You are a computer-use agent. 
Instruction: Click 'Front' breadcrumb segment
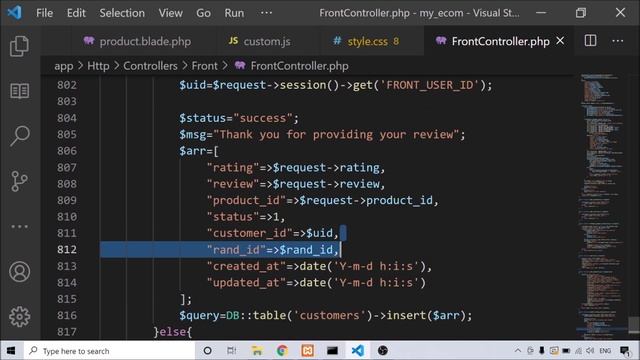click(204, 66)
